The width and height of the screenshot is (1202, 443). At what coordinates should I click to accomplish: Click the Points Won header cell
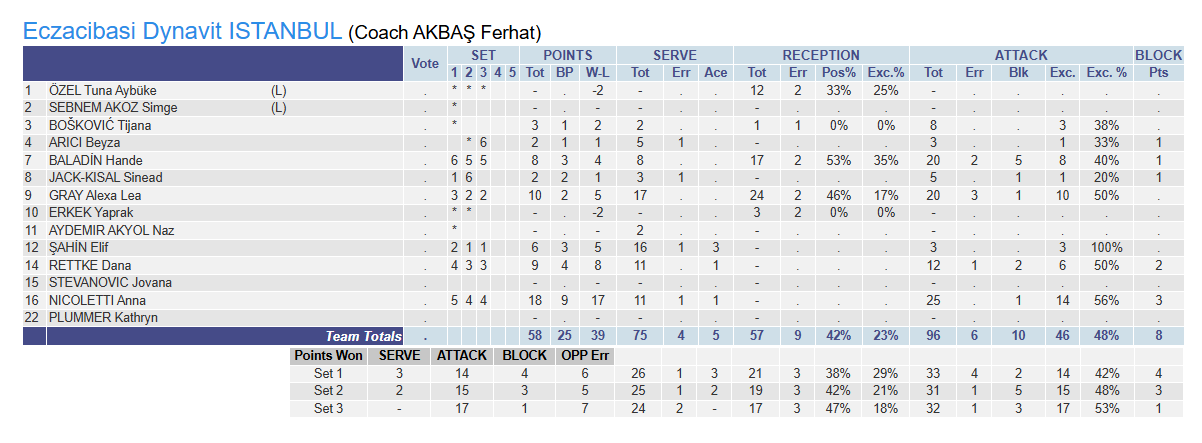[x=327, y=355]
